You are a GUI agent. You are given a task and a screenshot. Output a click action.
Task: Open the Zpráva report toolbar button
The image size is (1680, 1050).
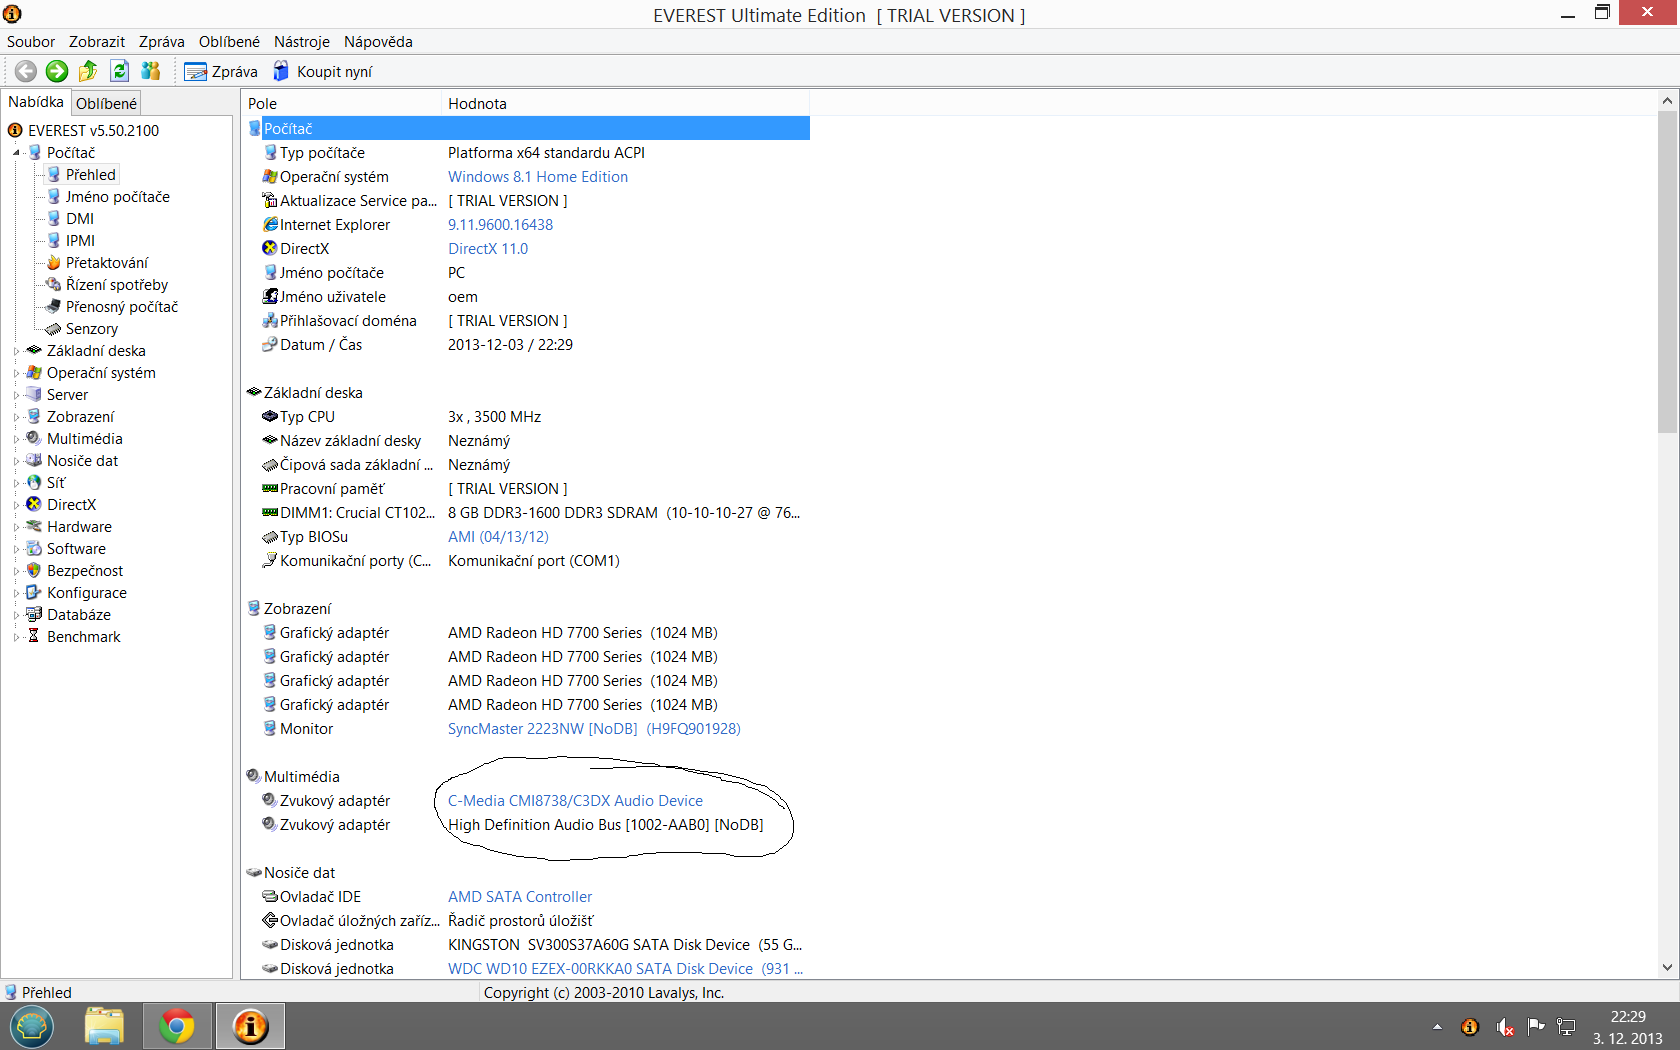[221, 72]
